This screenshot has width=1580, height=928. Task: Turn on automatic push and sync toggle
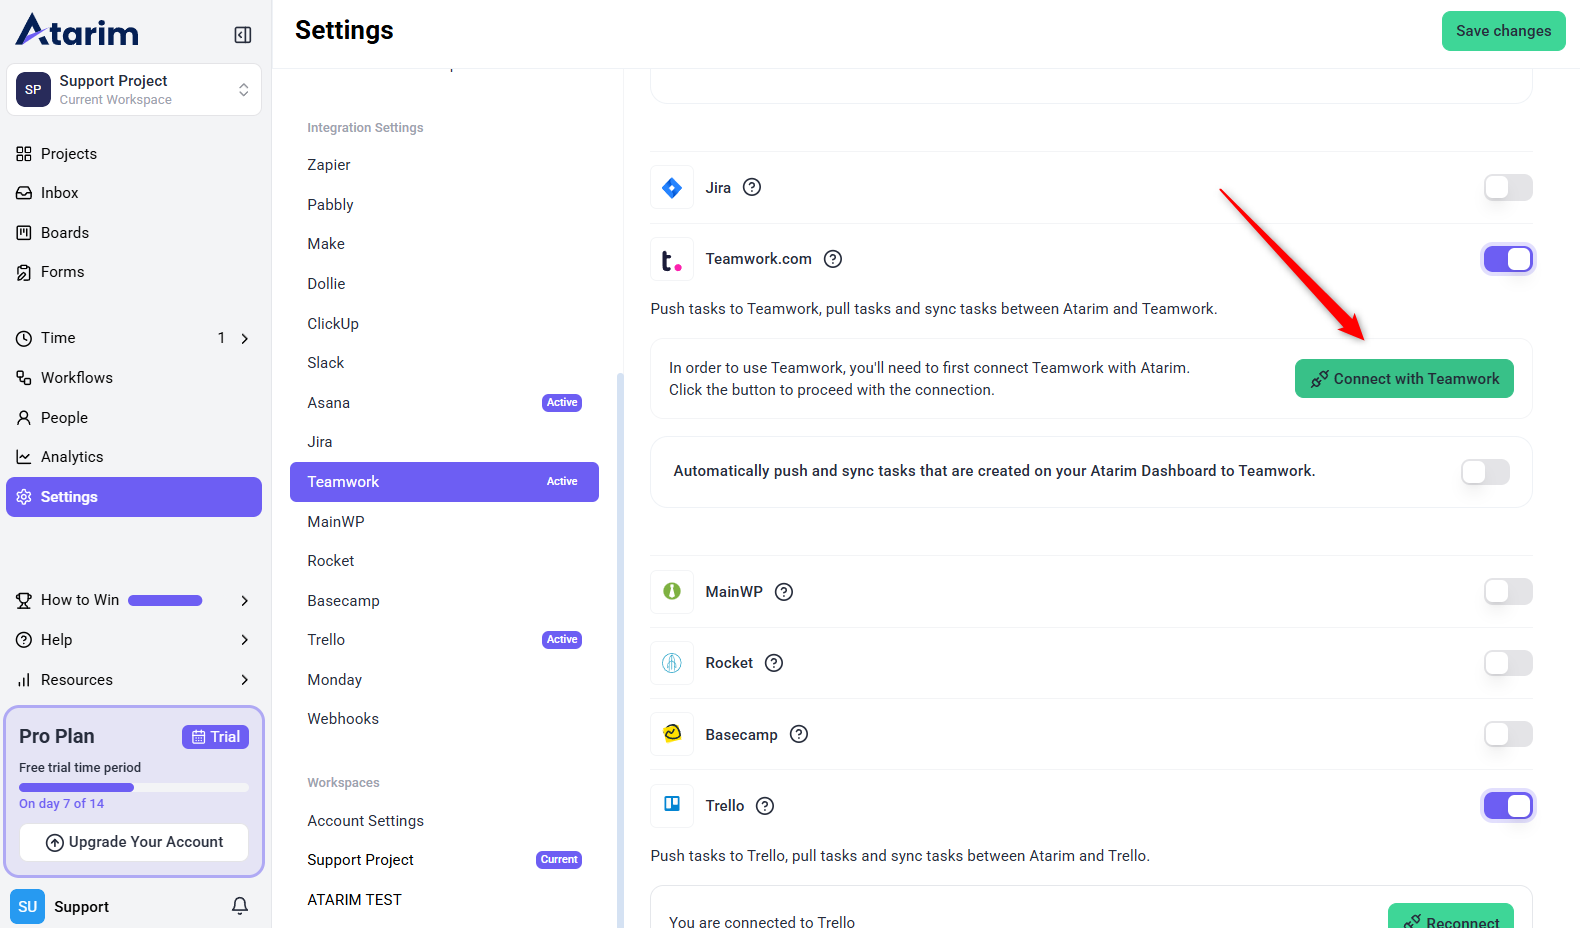[1484, 472]
